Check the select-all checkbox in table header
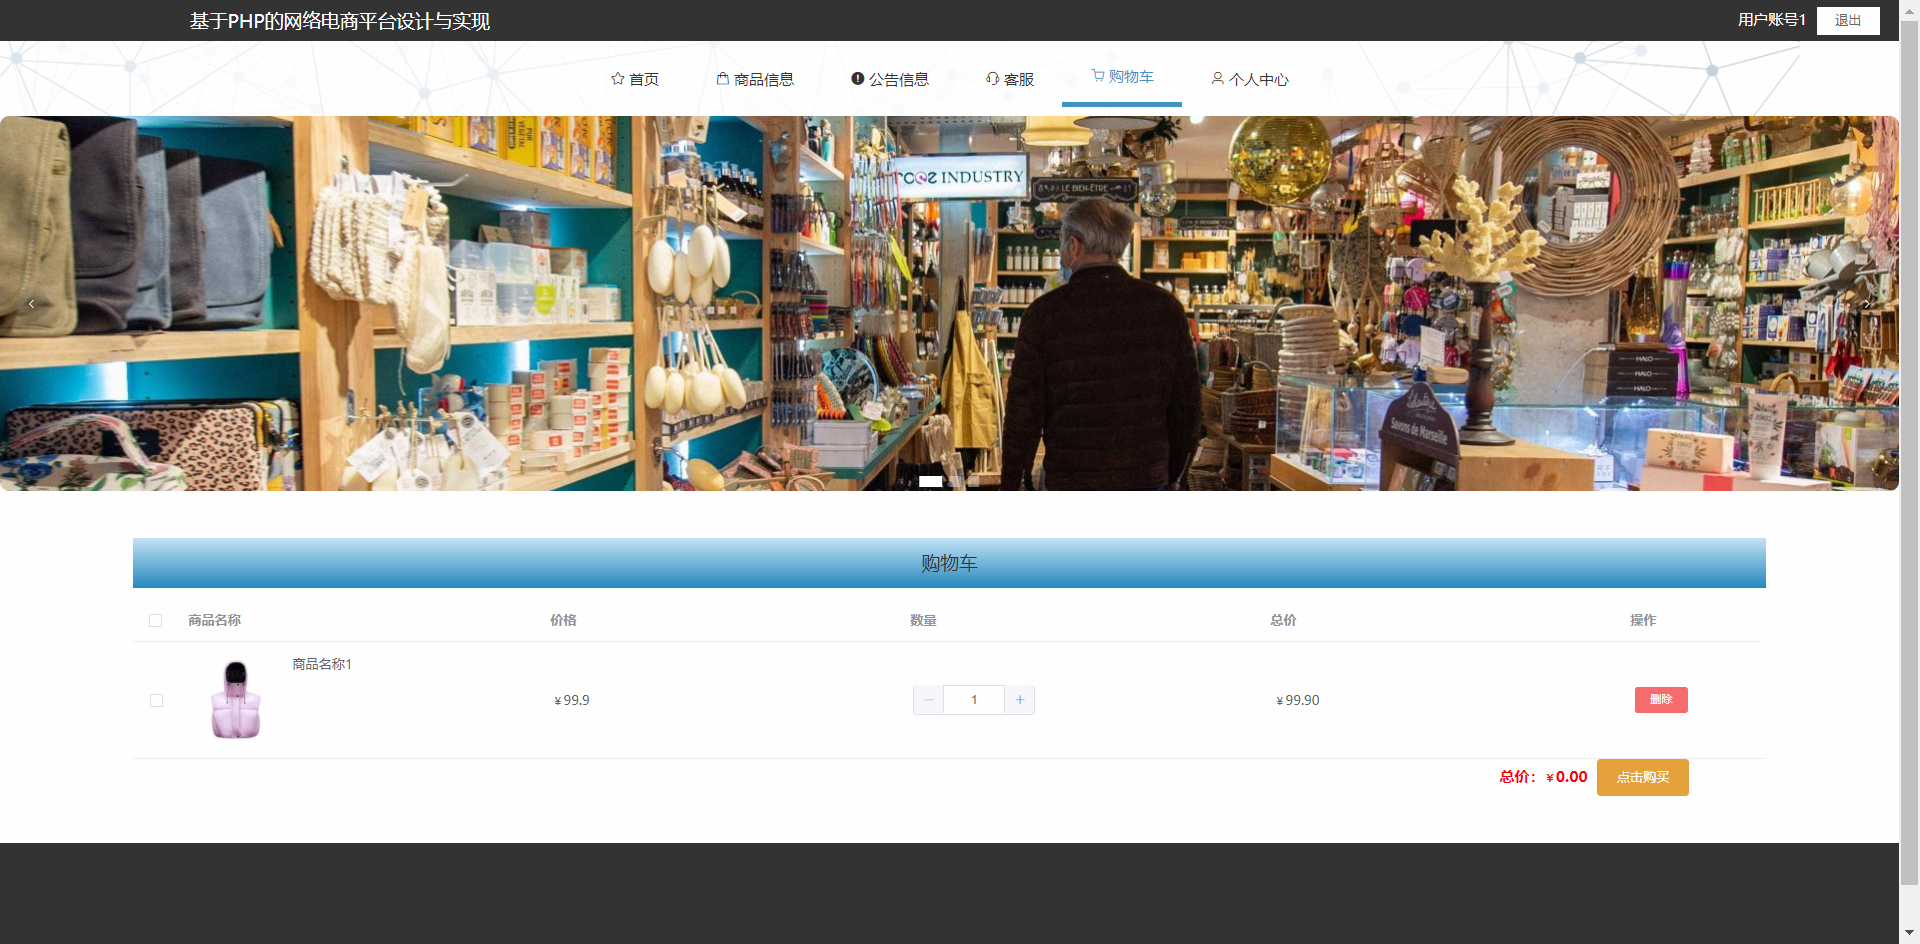This screenshot has width=1920, height=944. (x=156, y=621)
